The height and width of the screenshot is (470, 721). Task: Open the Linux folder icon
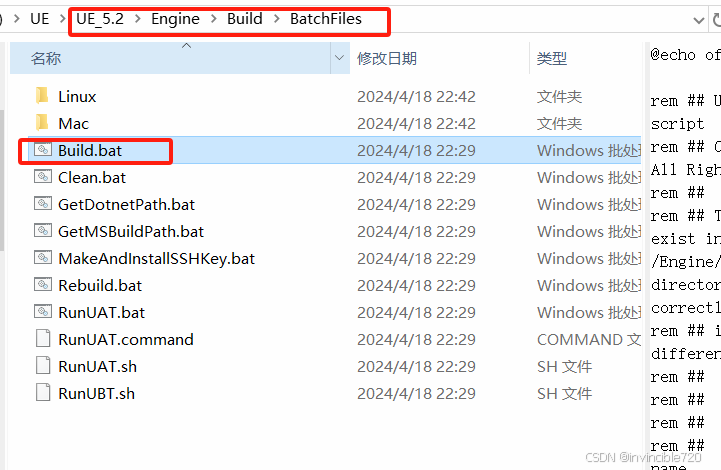click(42, 96)
